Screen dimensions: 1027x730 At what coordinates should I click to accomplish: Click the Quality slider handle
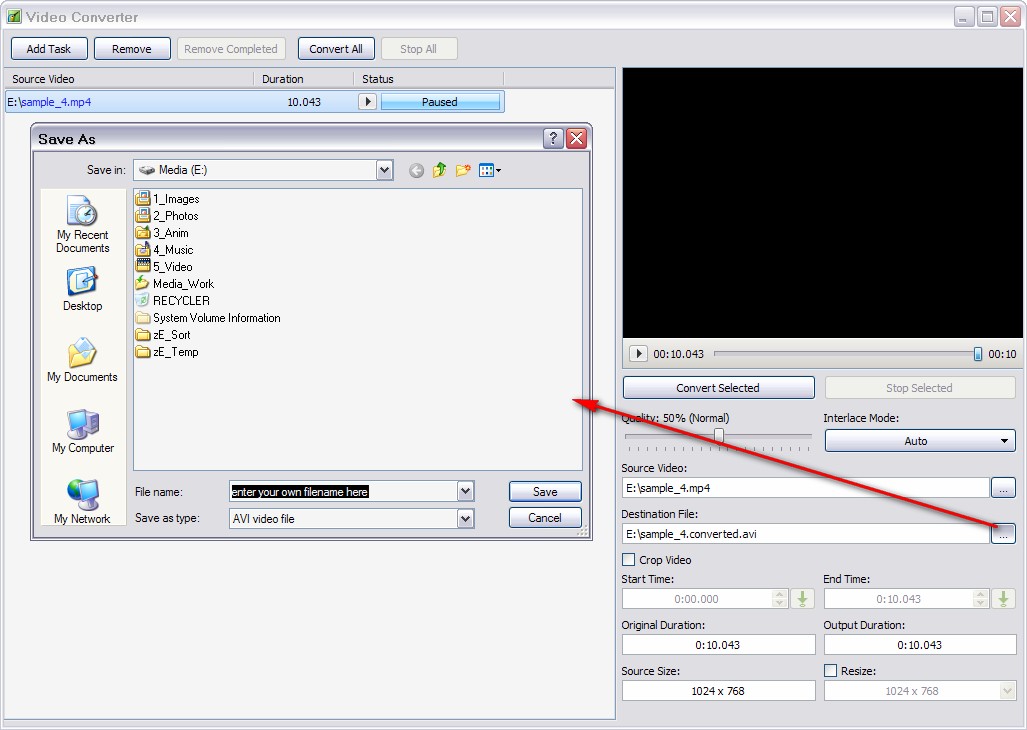click(x=718, y=435)
